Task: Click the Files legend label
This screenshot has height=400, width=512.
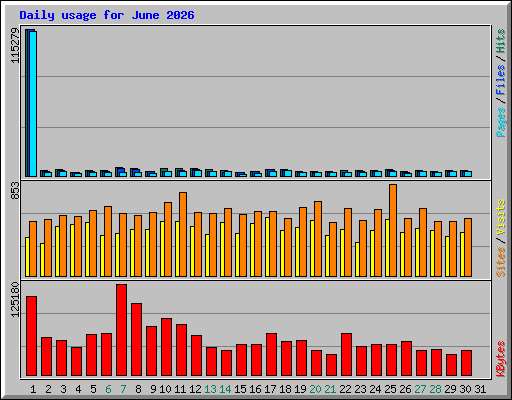Action: [x=501, y=79]
